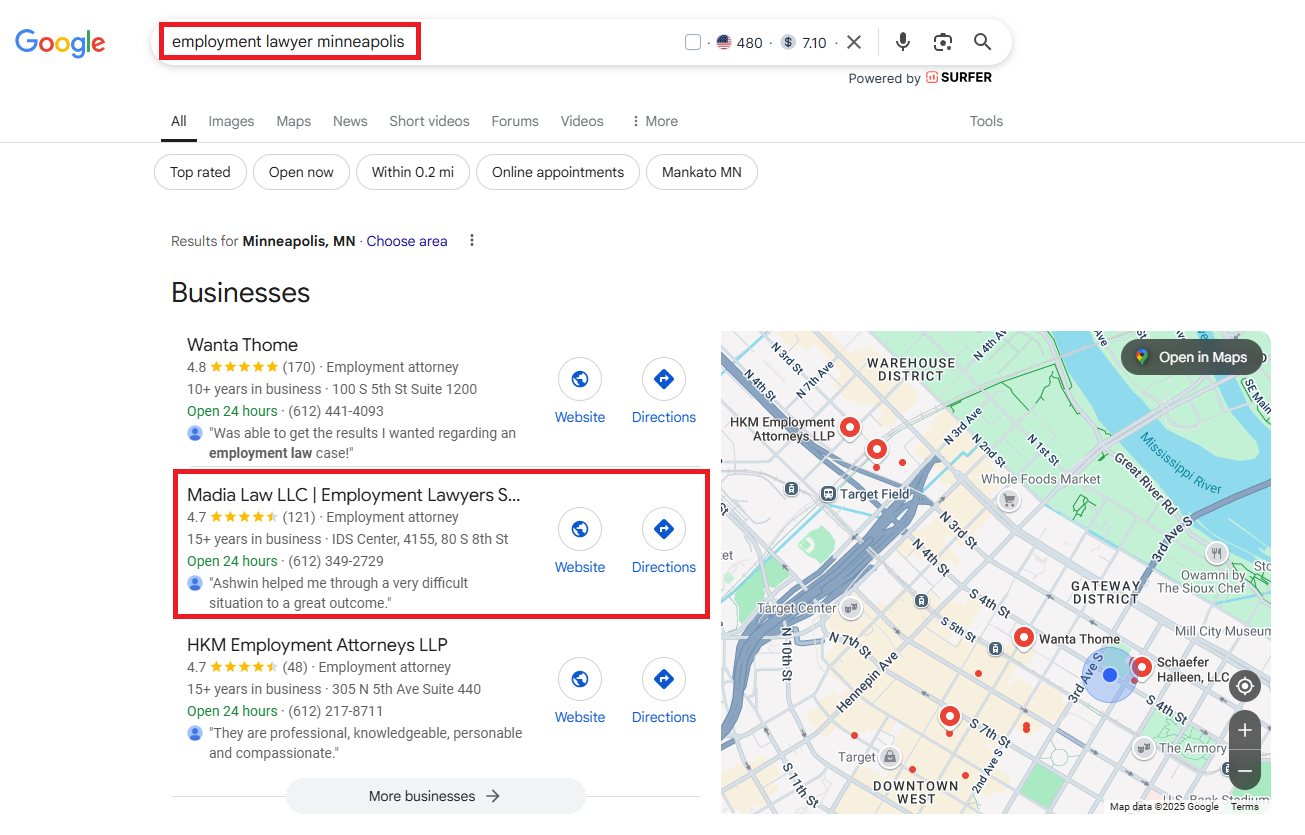Get directions to Wanta Thome
The image size is (1305, 835).
[x=664, y=380]
